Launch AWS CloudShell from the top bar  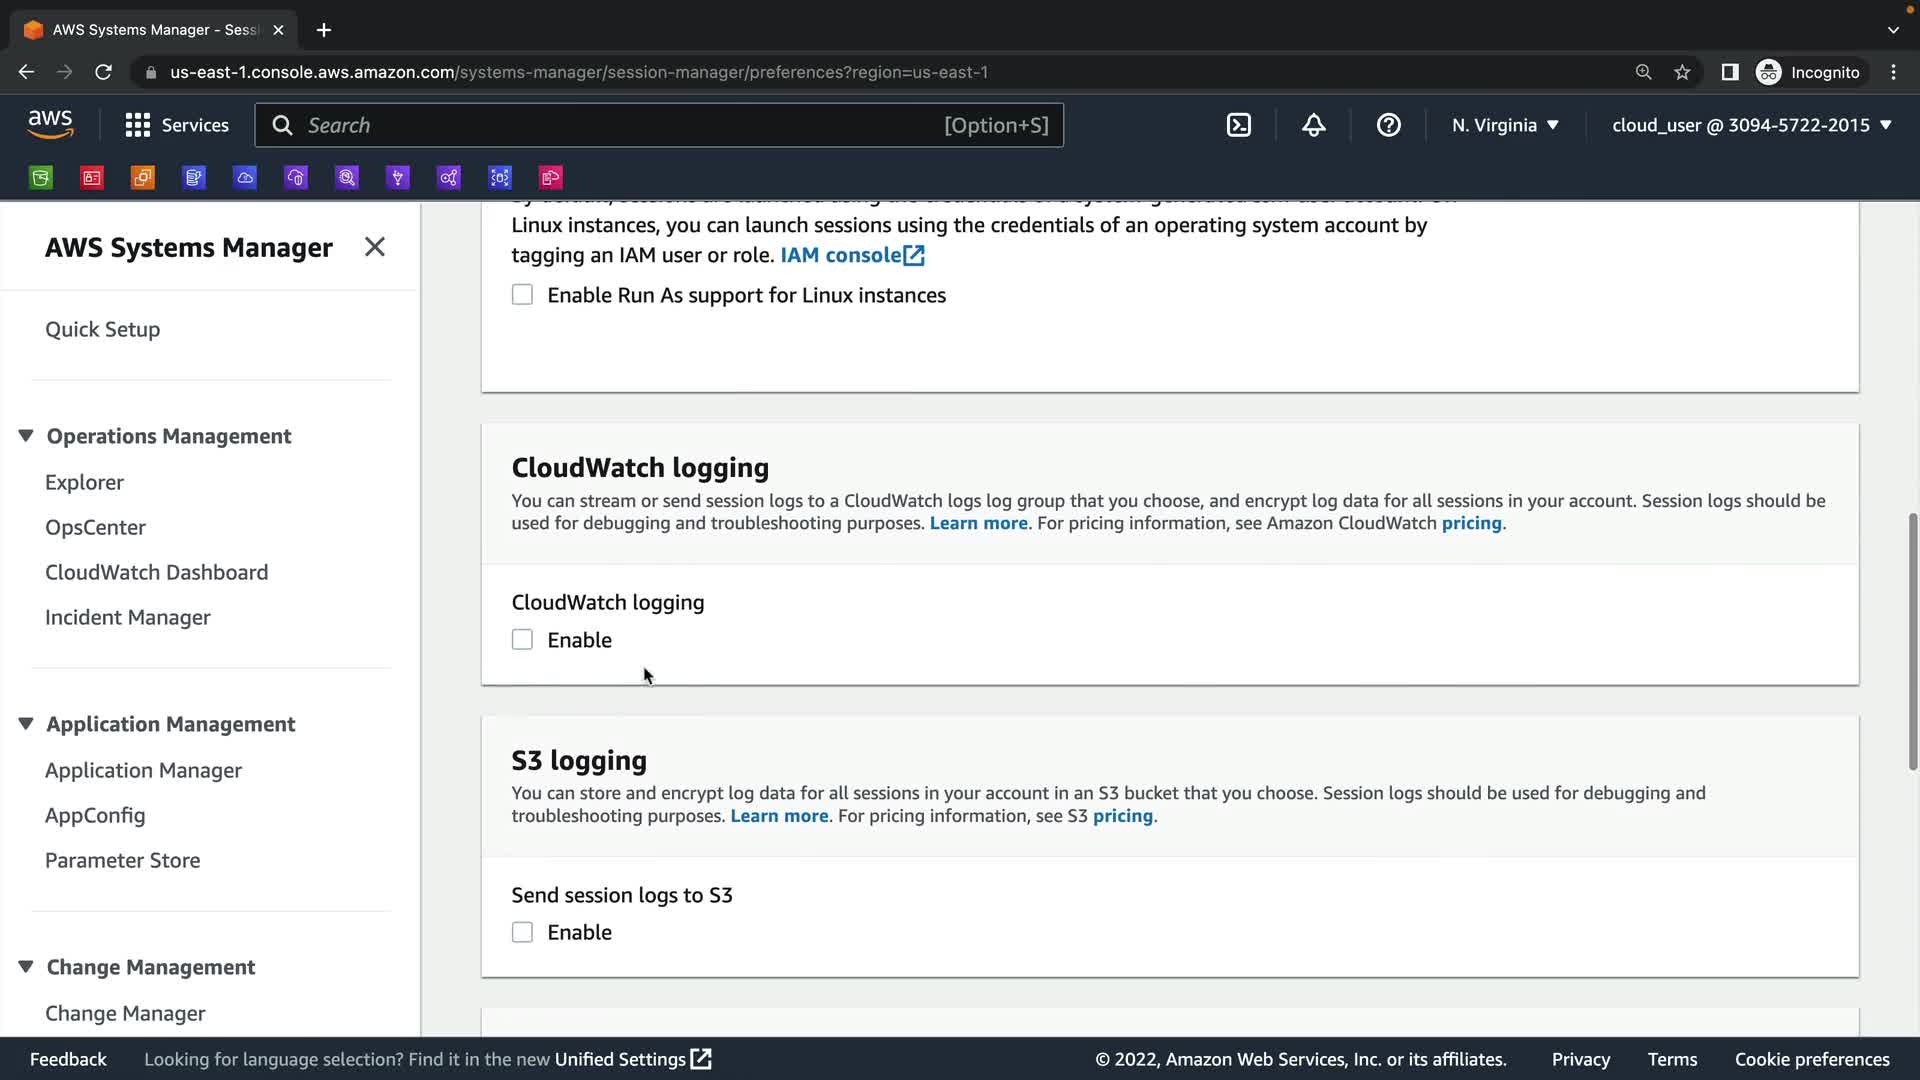[1238, 125]
